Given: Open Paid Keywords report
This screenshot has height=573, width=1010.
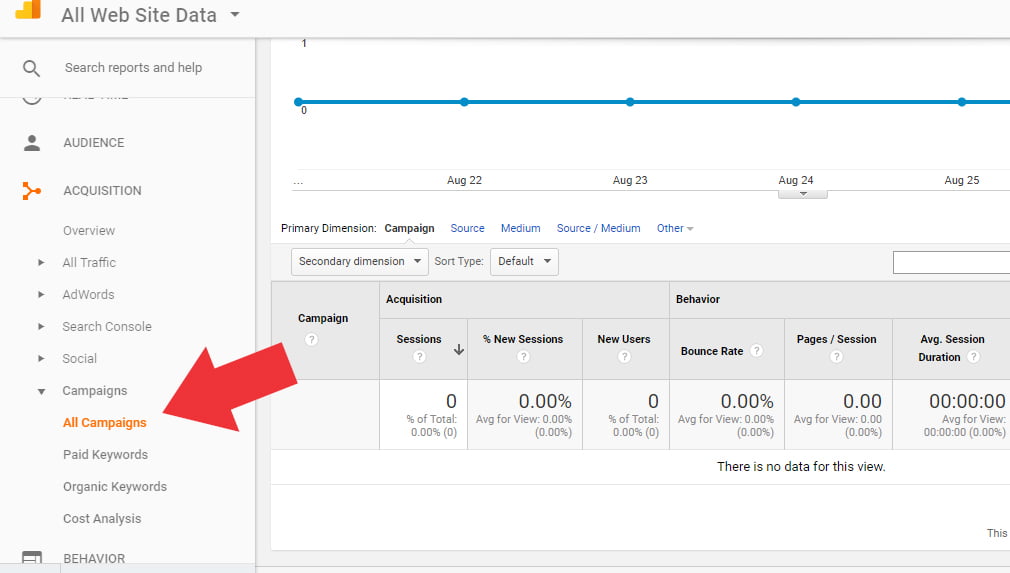Looking at the screenshot, I should pos(105,455).
